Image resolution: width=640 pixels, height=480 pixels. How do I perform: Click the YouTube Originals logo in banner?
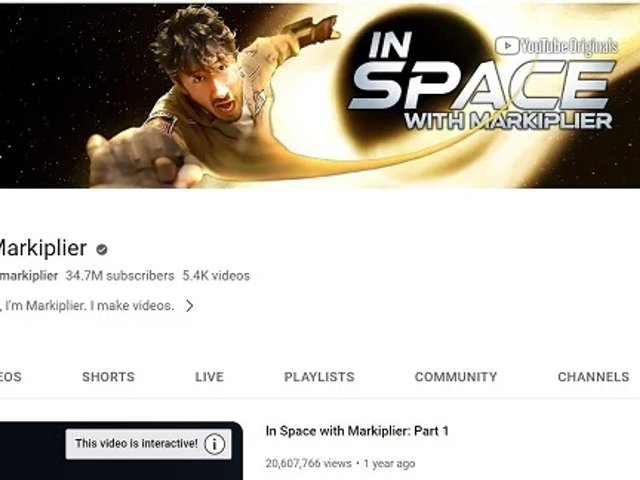click(557, 46)
